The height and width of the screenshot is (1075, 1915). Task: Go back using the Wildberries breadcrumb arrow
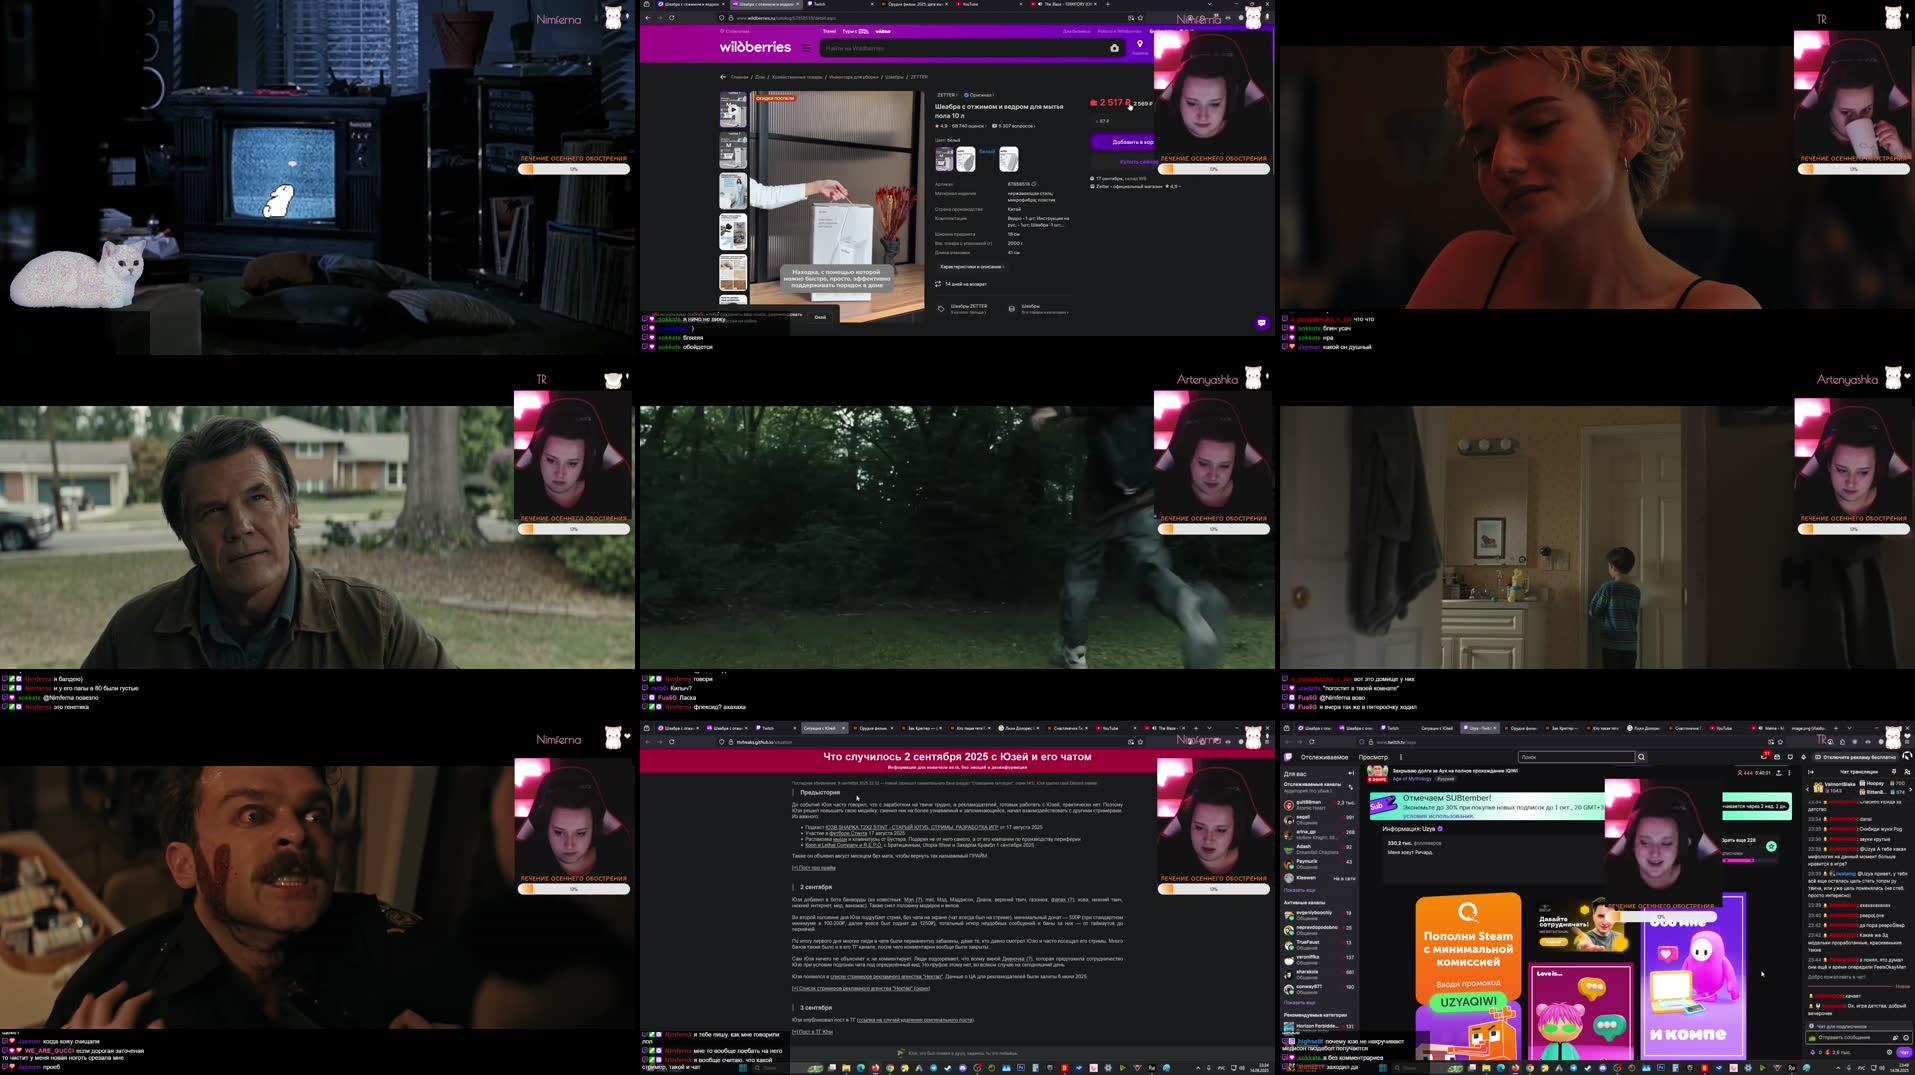[x=722, y=77]
